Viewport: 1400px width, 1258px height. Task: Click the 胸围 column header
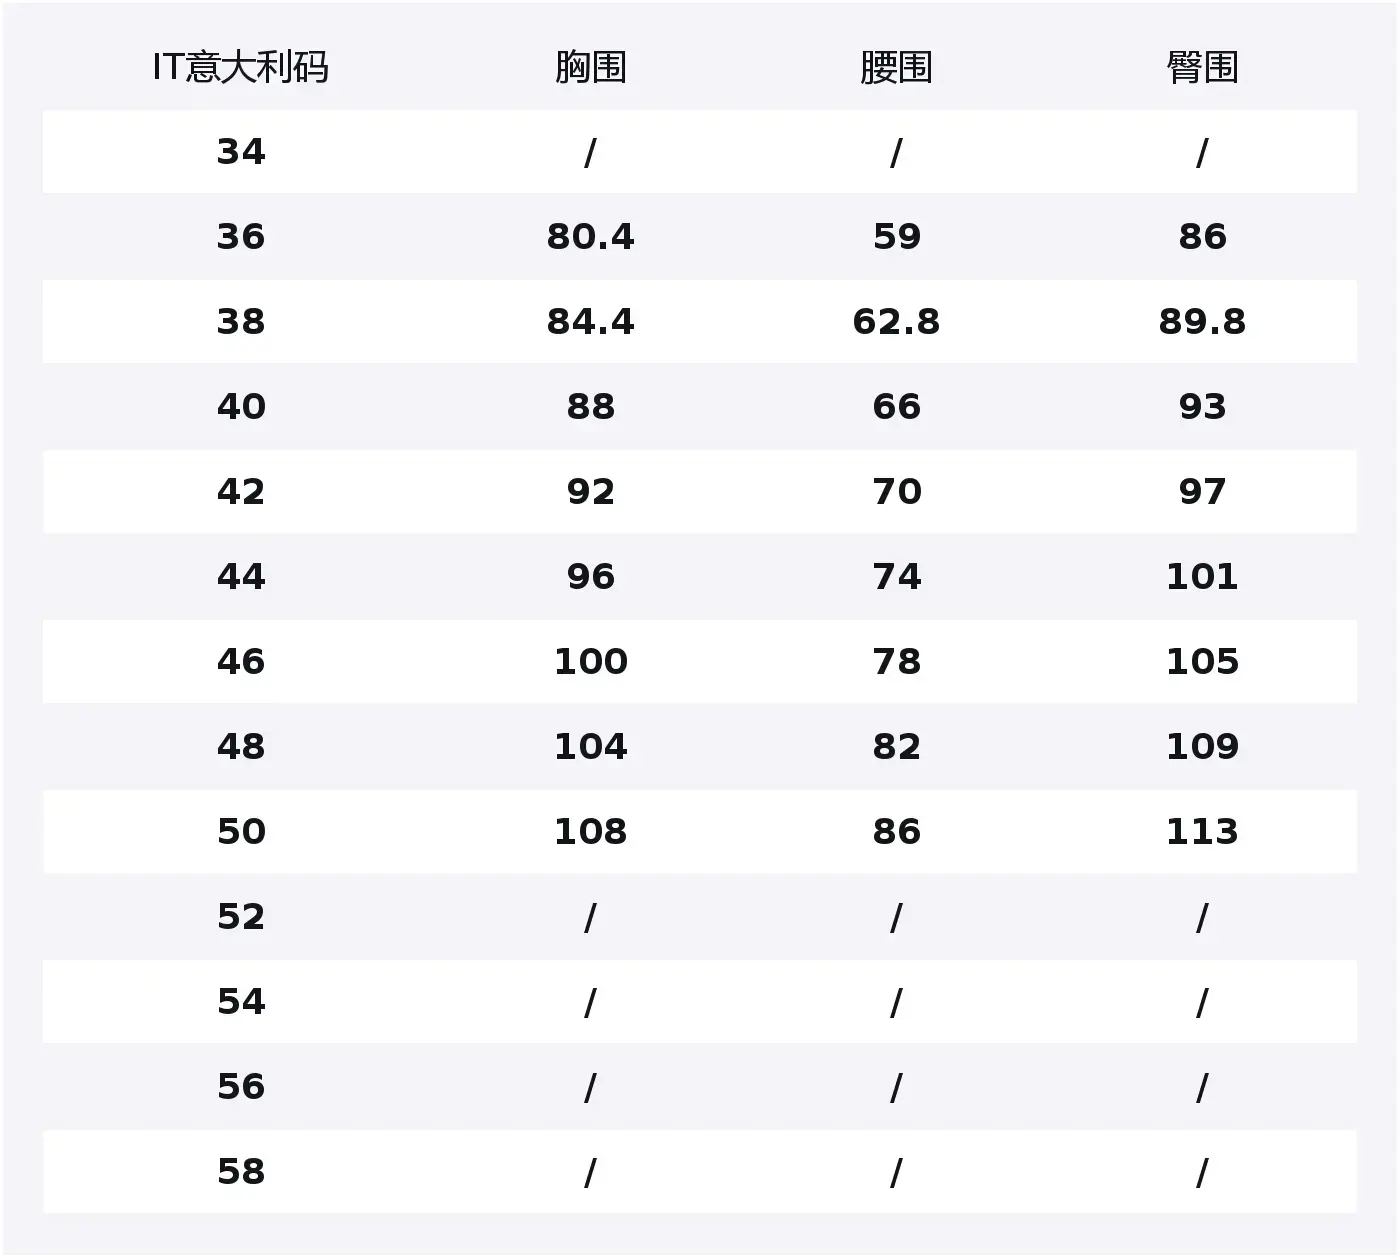(590, 67)
